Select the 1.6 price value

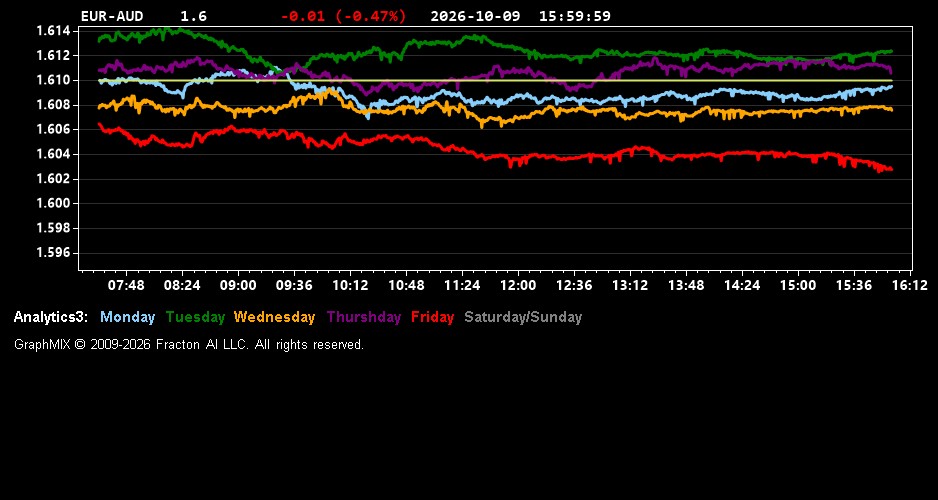coord(193,16)
